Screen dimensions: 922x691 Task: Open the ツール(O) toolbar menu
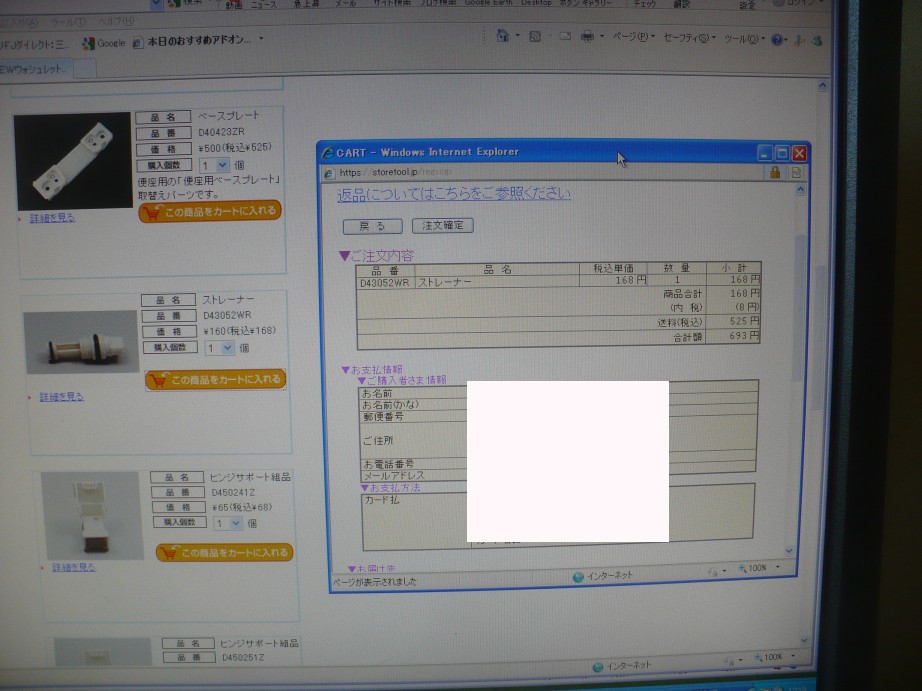tap(744, 38)
